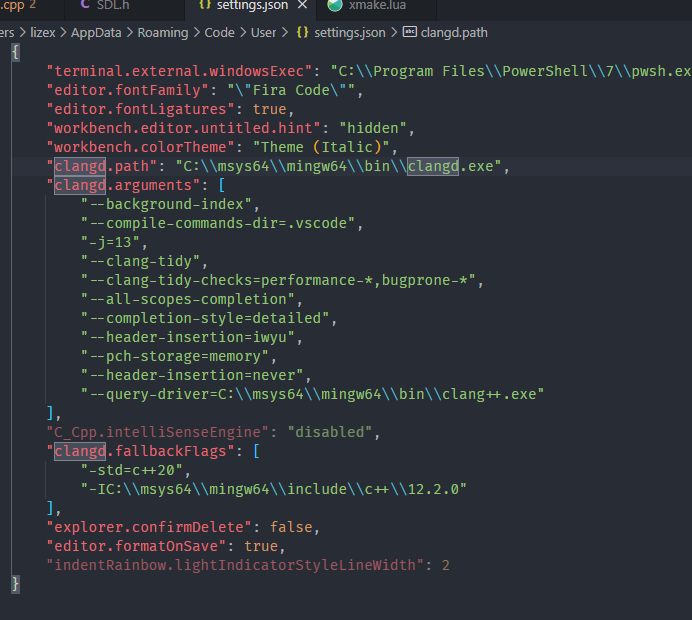Click the clangd.arguments key
The width and height of the screenshot is (692, 620).
[124, 185]
